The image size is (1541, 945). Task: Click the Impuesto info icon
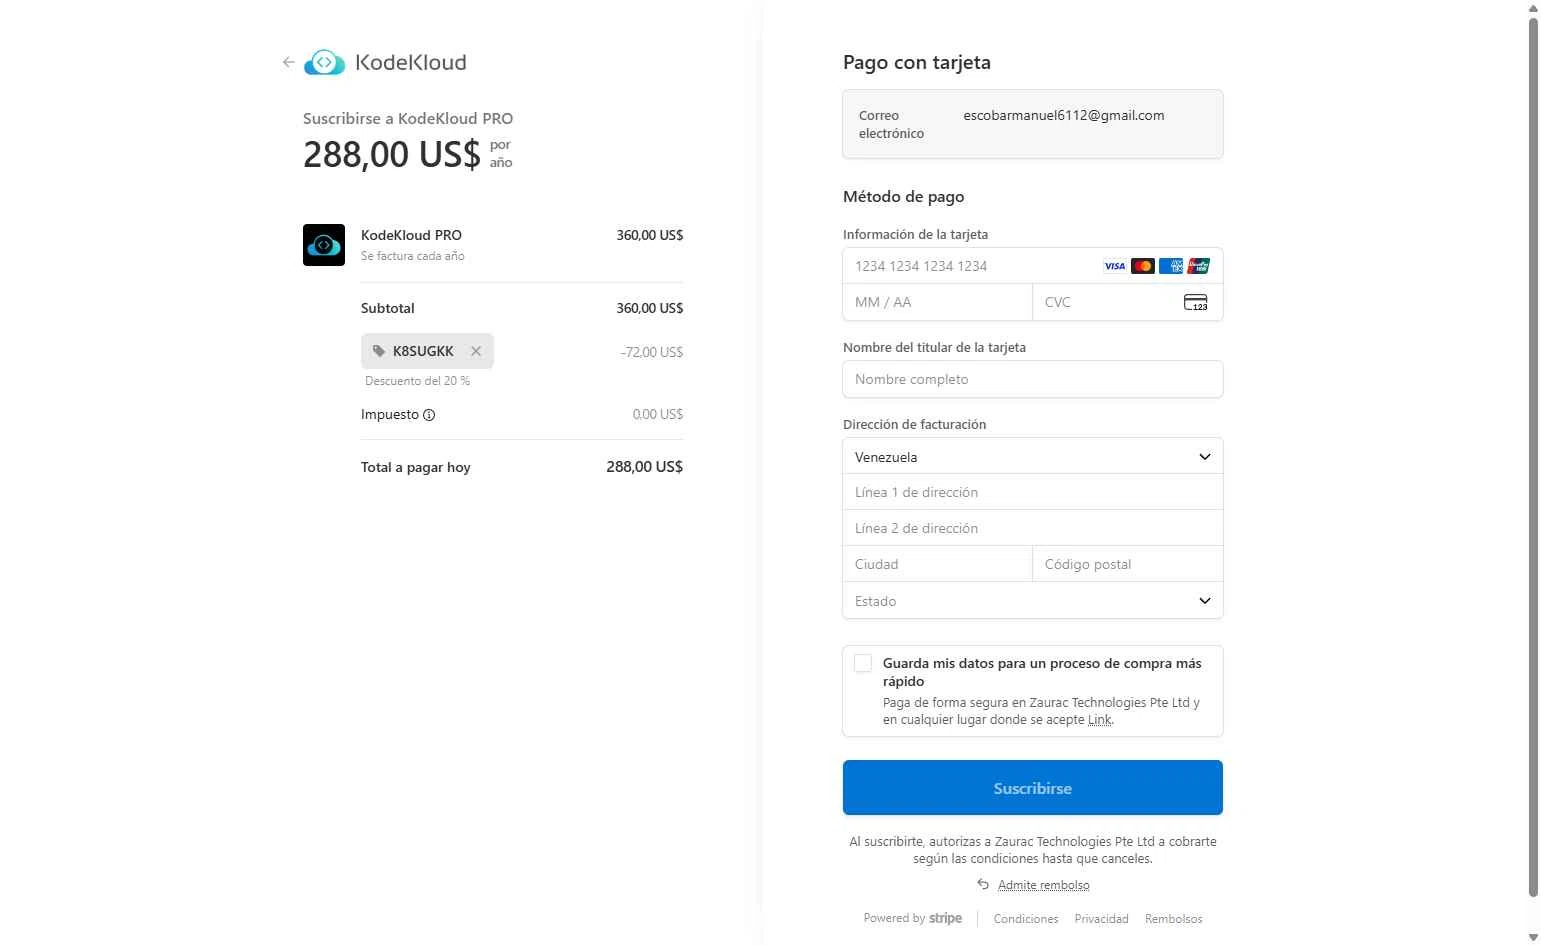click(x=429, y=415)
